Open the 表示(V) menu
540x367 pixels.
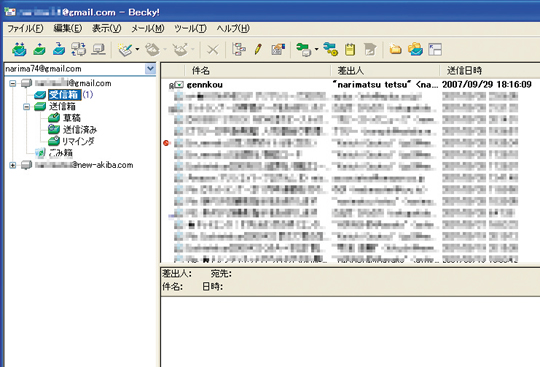106,29
